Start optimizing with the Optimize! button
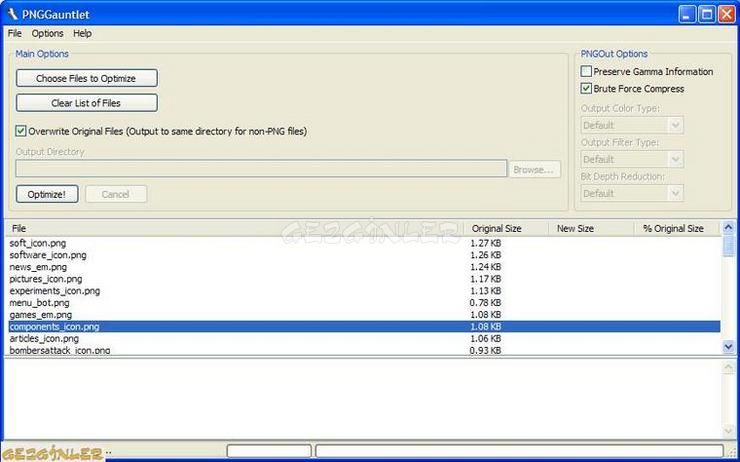 [47, 194]
